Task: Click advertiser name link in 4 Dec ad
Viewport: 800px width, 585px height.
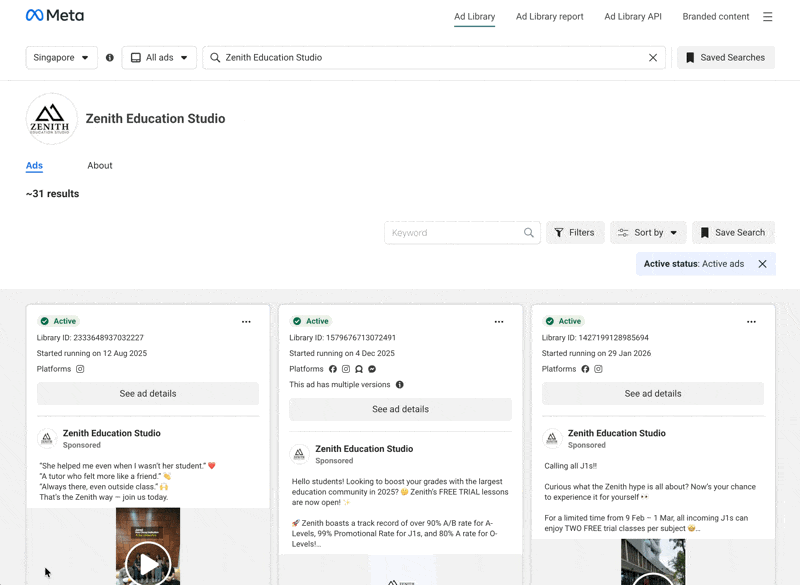Action: (x=364, y=449)
